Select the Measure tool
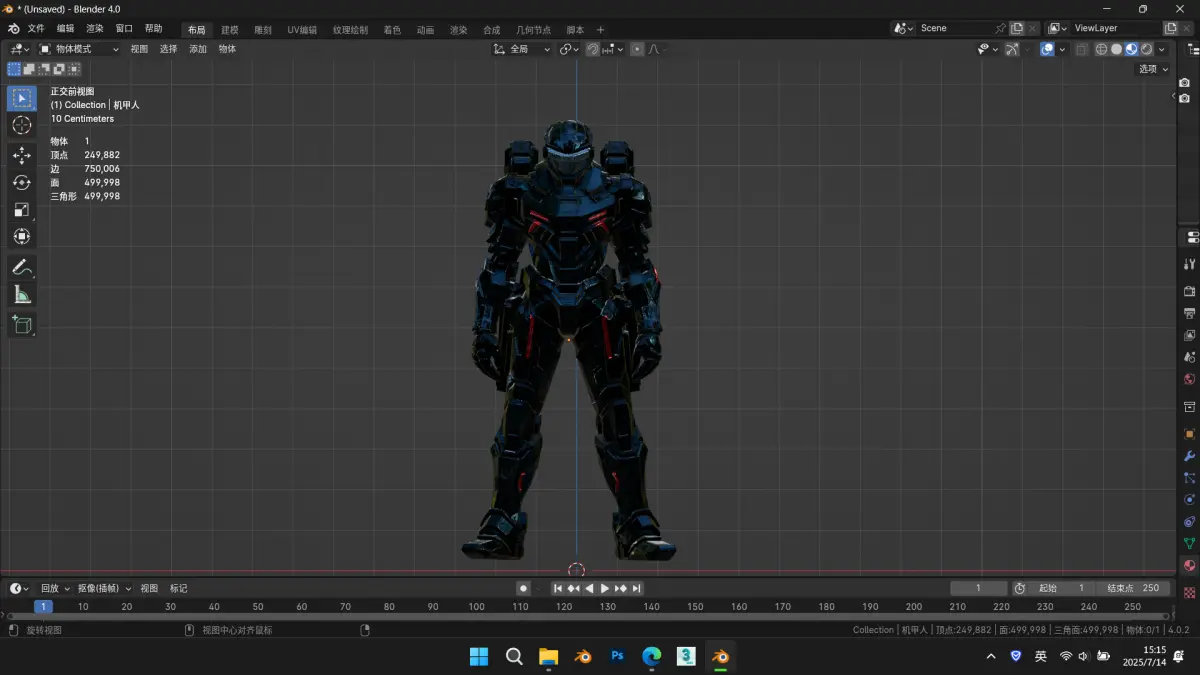1200x675 pixels. coord(22,294)
